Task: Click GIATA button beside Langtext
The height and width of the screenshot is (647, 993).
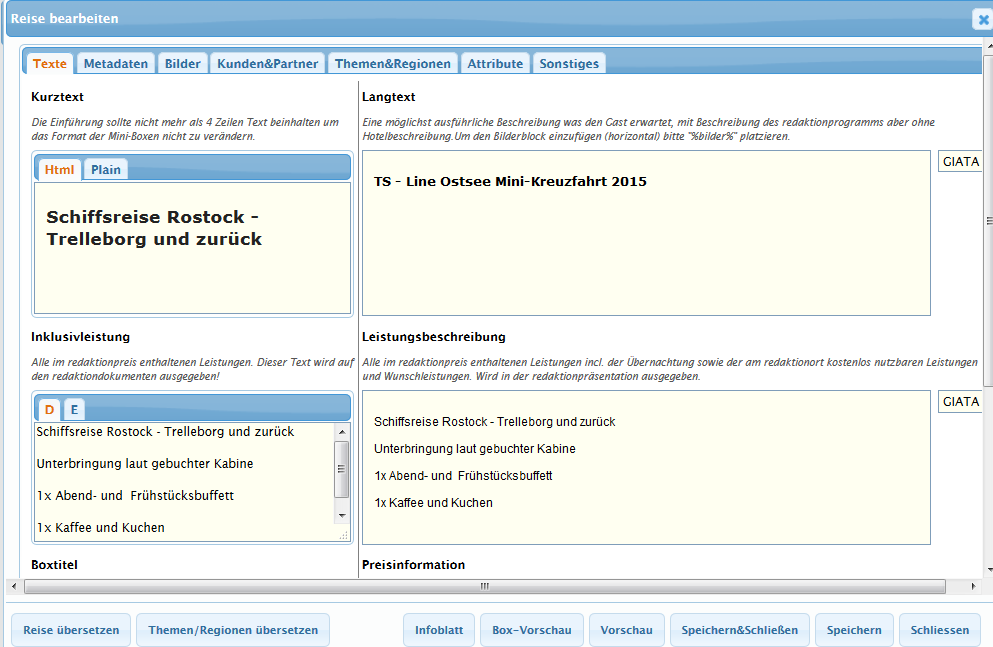Action: coord(960,162)
